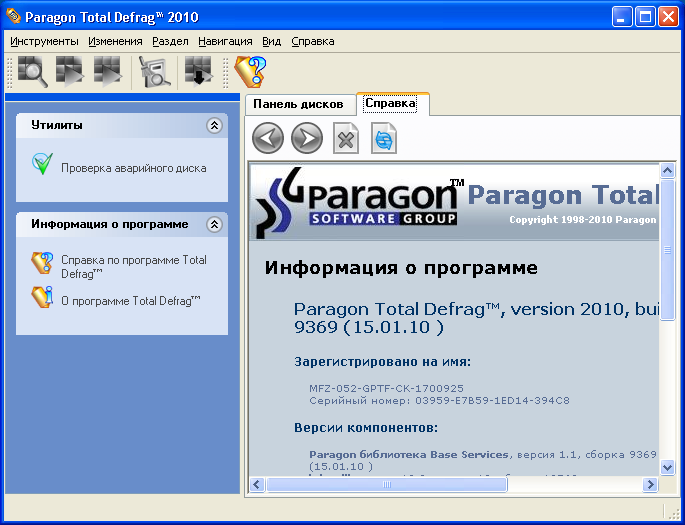Click the disk analysis magnifier toolbar icon
Screen dimensions: 685x525
(x=32, y=72)
